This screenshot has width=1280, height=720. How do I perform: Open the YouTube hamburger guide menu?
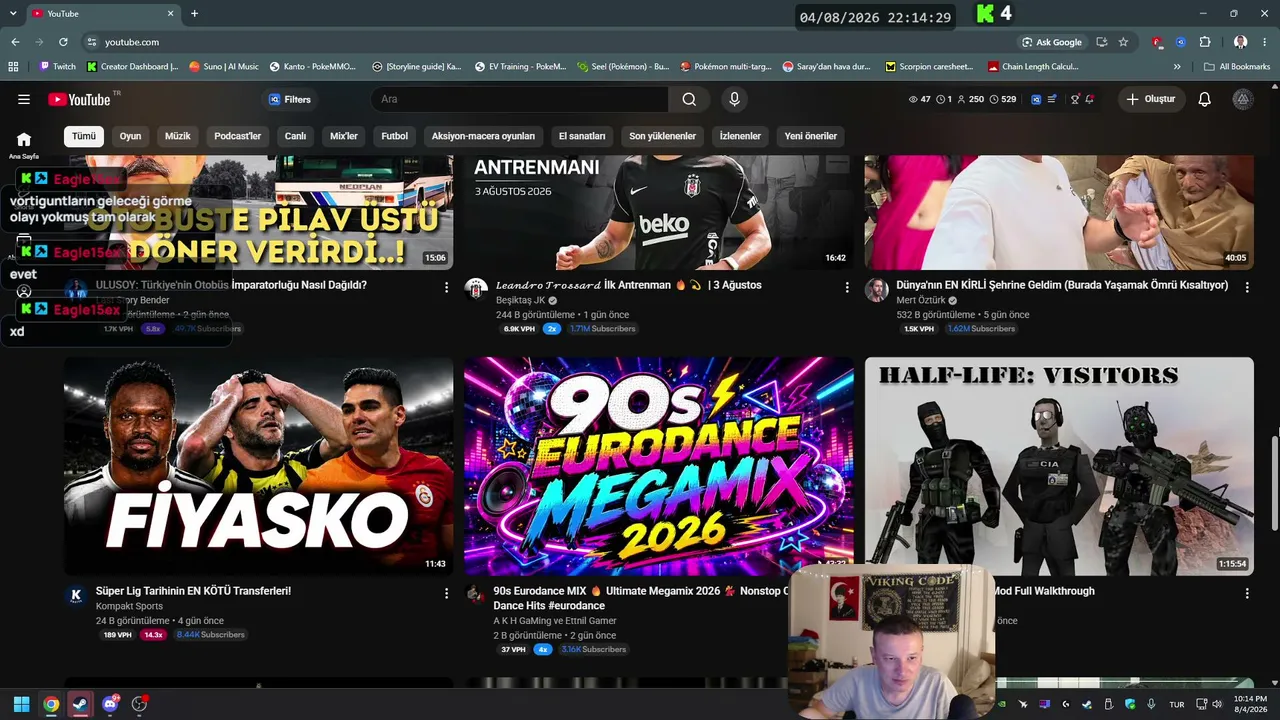(24, 99)
